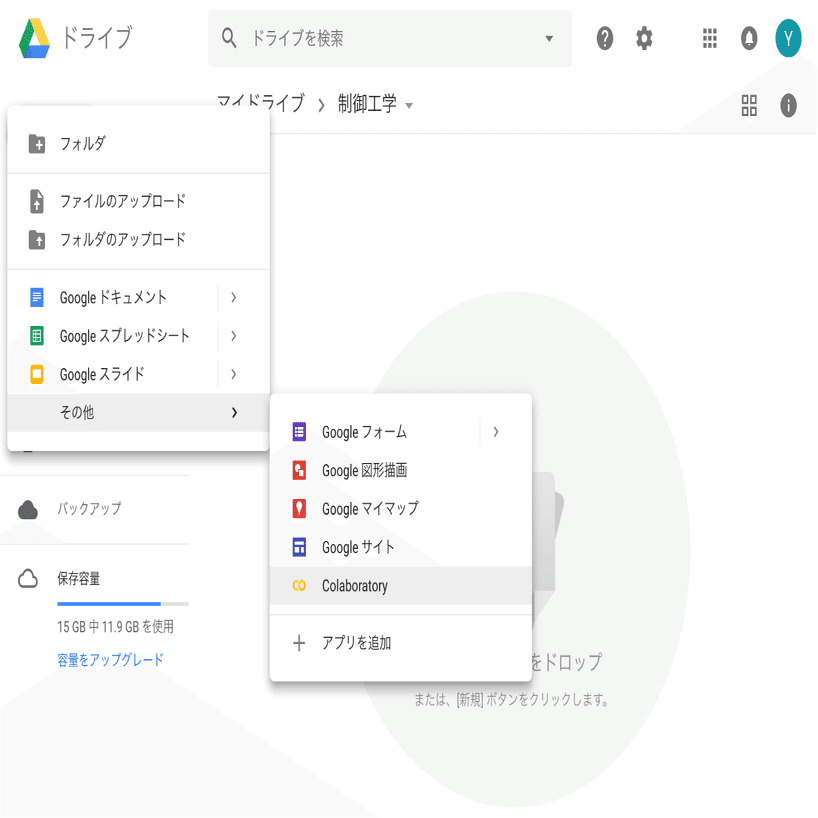Open バックアップ in sidebar
This screenshot has width=818, height=818.
(x=89, y=509)
